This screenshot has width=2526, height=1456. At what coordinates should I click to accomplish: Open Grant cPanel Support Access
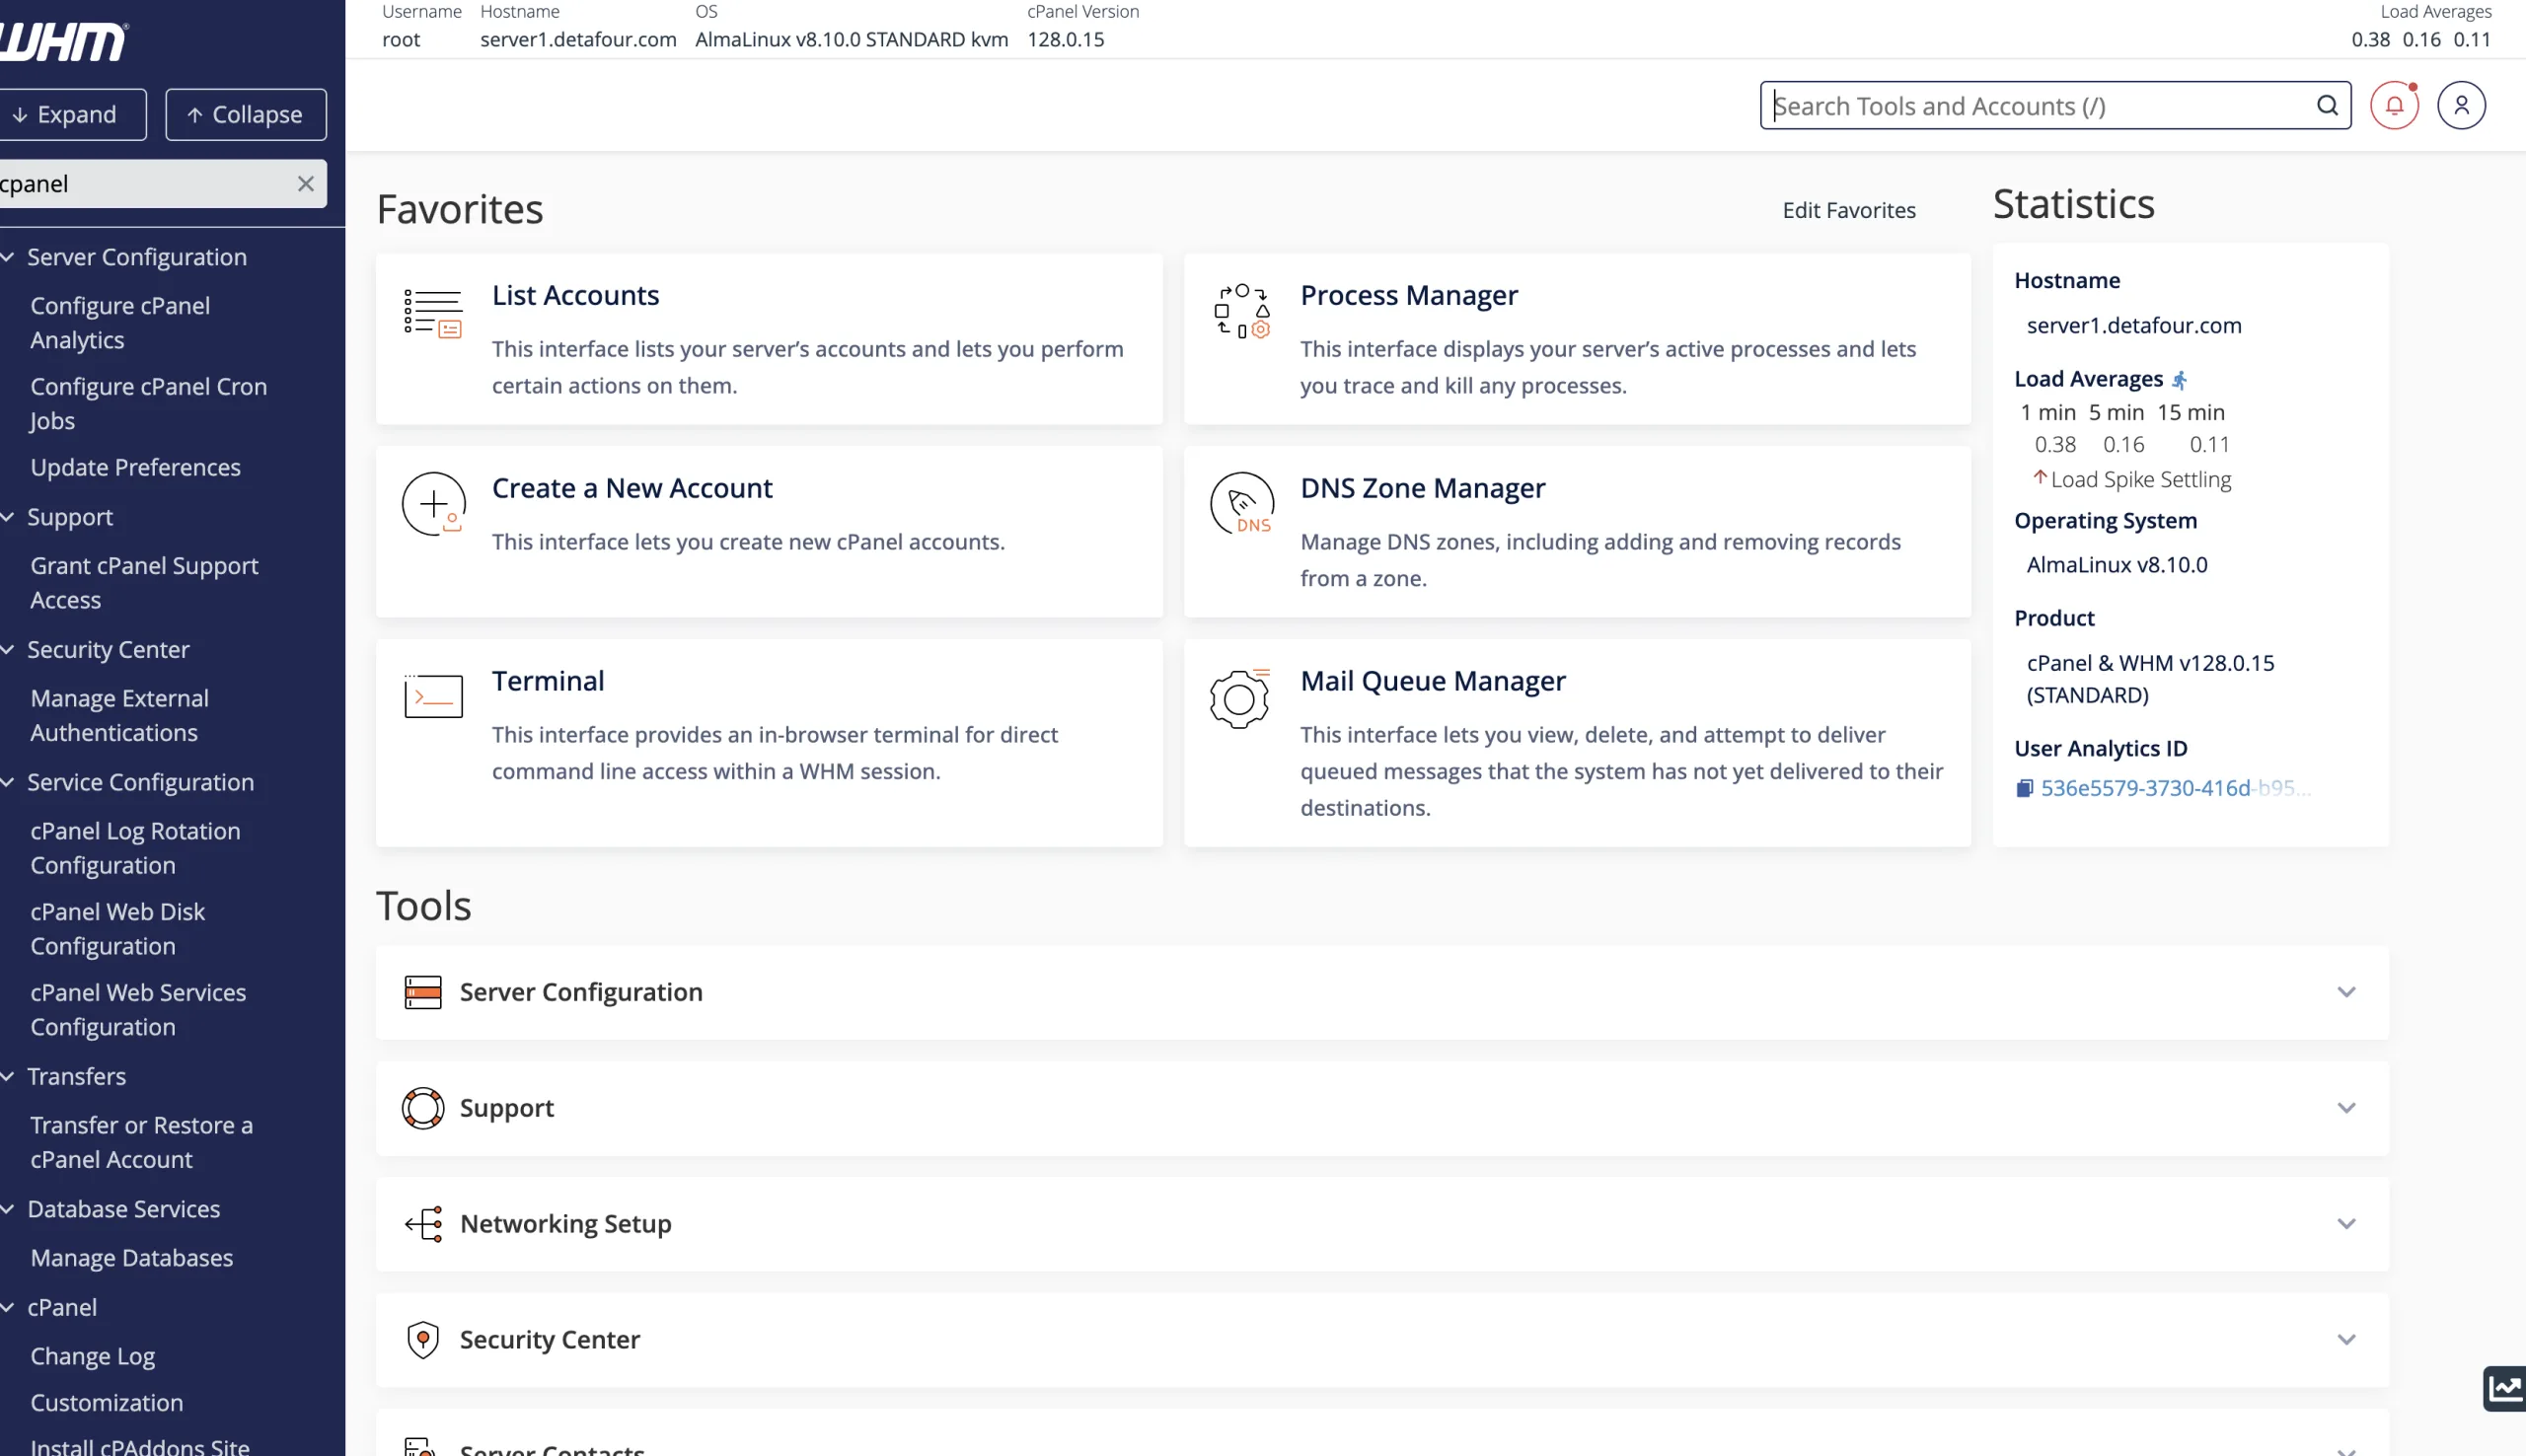click(x=145, y=583)
